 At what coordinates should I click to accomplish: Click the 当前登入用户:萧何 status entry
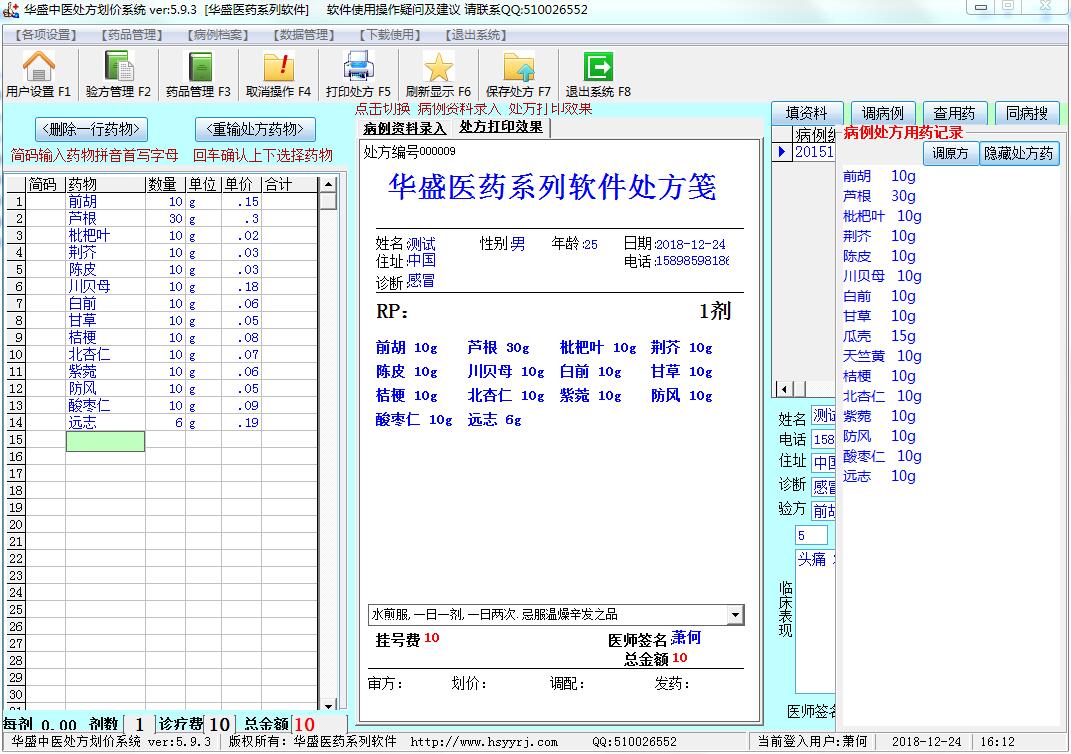click(x=813, y=742)
